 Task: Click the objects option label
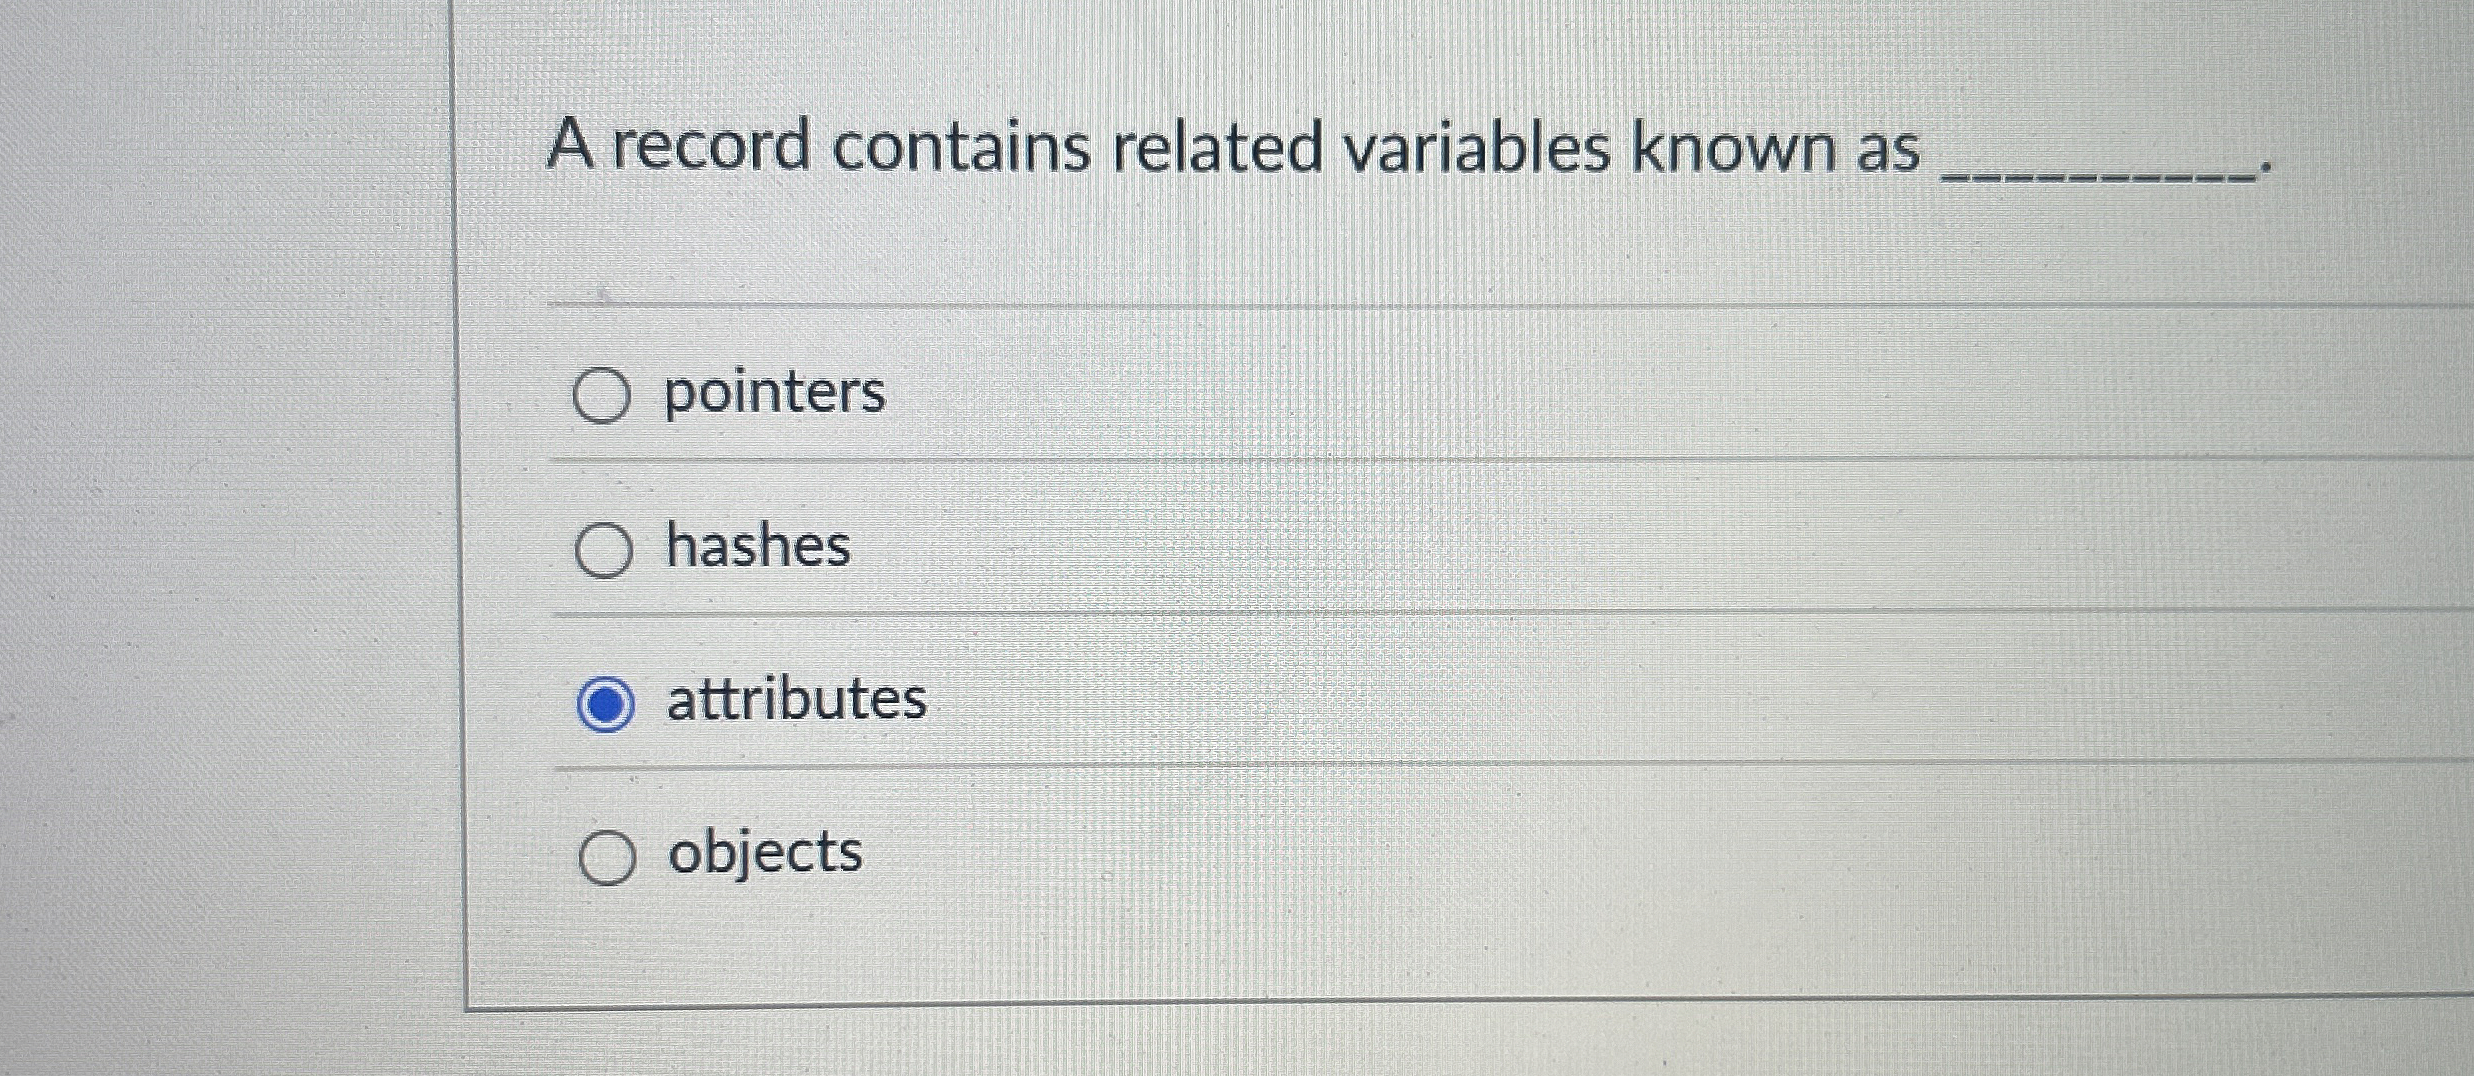(x=762, y=852)
